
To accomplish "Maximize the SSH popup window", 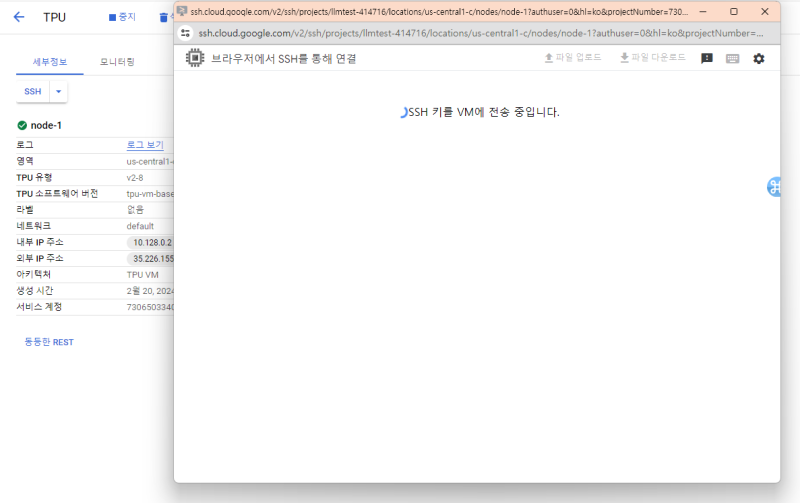I will click(733, 11).
